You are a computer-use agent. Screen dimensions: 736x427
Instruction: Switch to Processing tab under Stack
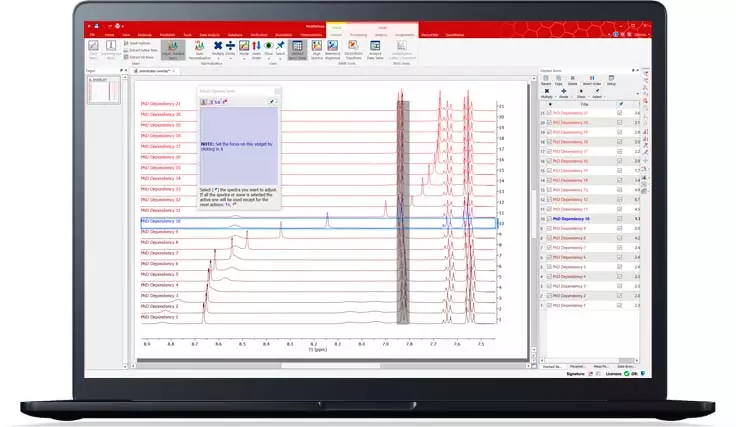click(x=358, y=35)
